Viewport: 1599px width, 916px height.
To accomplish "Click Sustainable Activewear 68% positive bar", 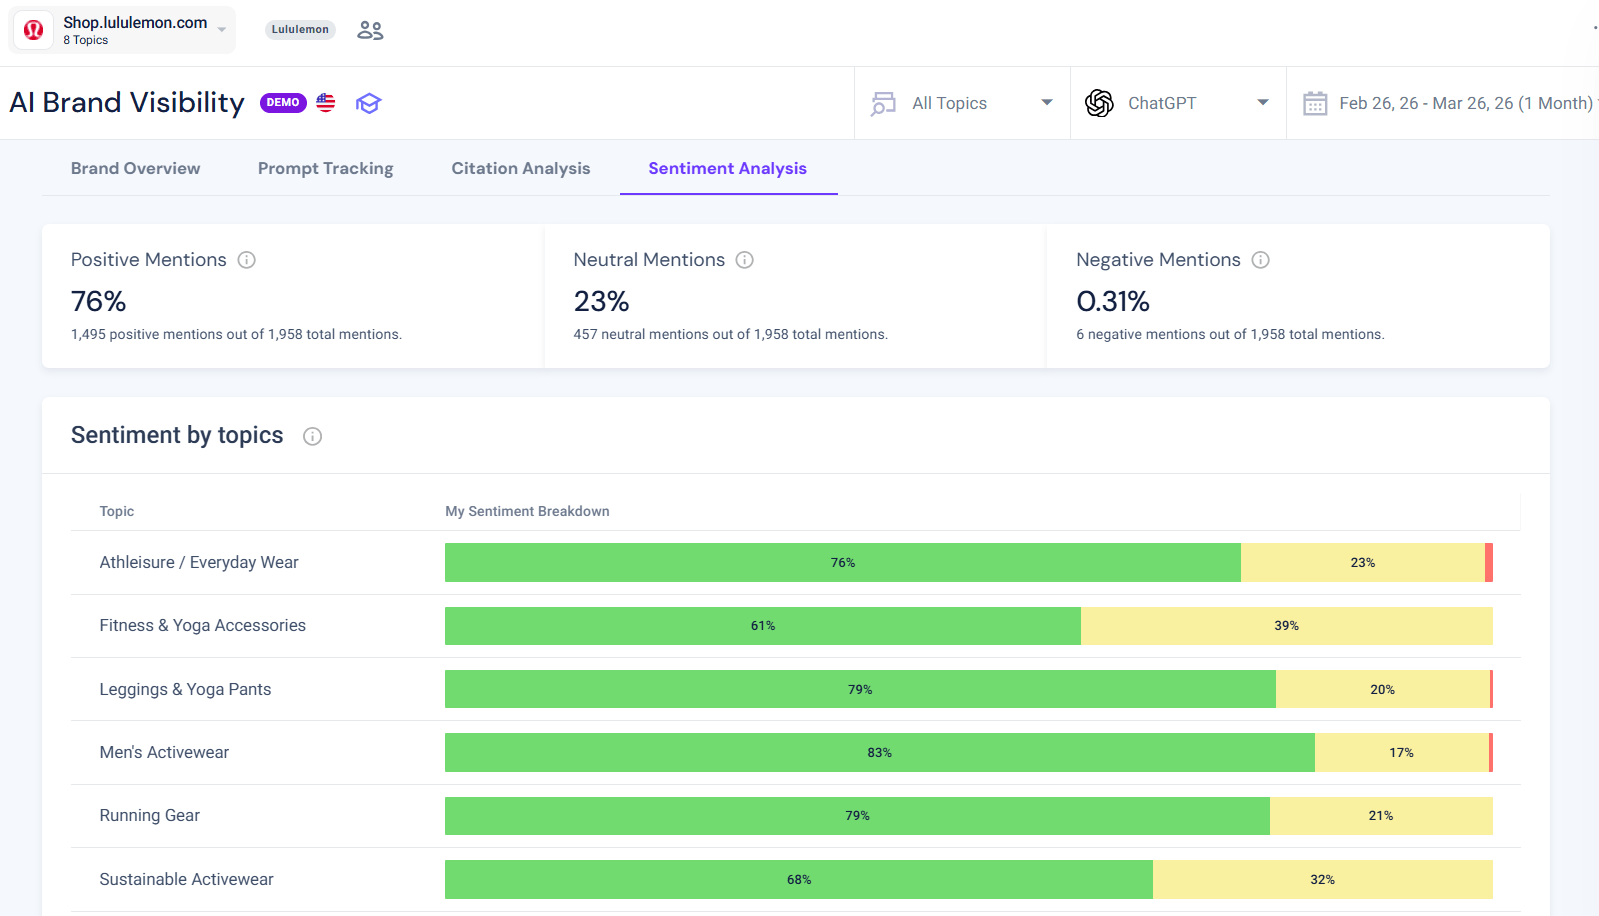I will coord(799,879).
